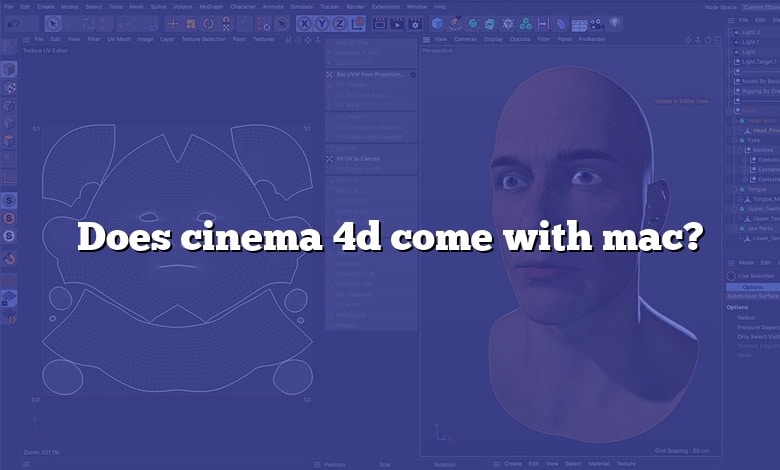Open the Render Settings gear clapperboard
This screenshot has height=470, width=780.
point(415,23)
